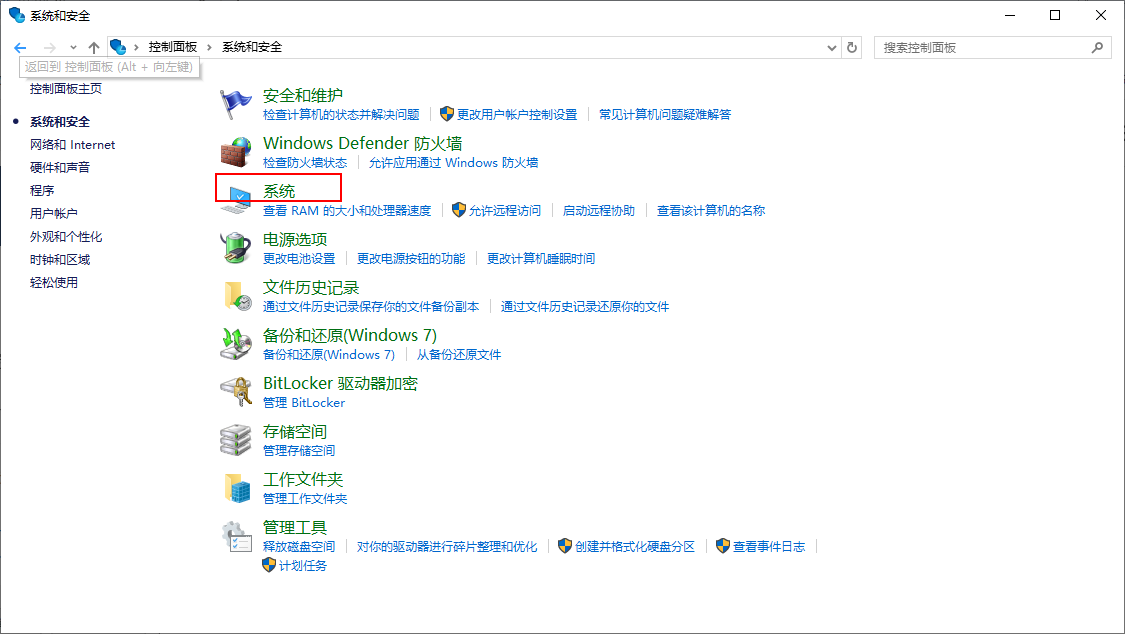Click the 系统 computer monitor icon

click(235, 200)
